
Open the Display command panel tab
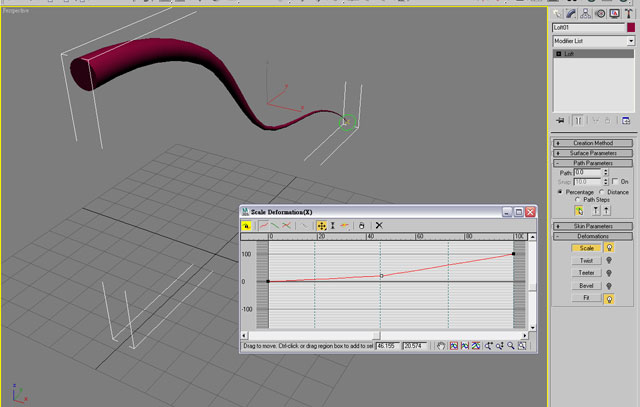(x=615, y=13)
